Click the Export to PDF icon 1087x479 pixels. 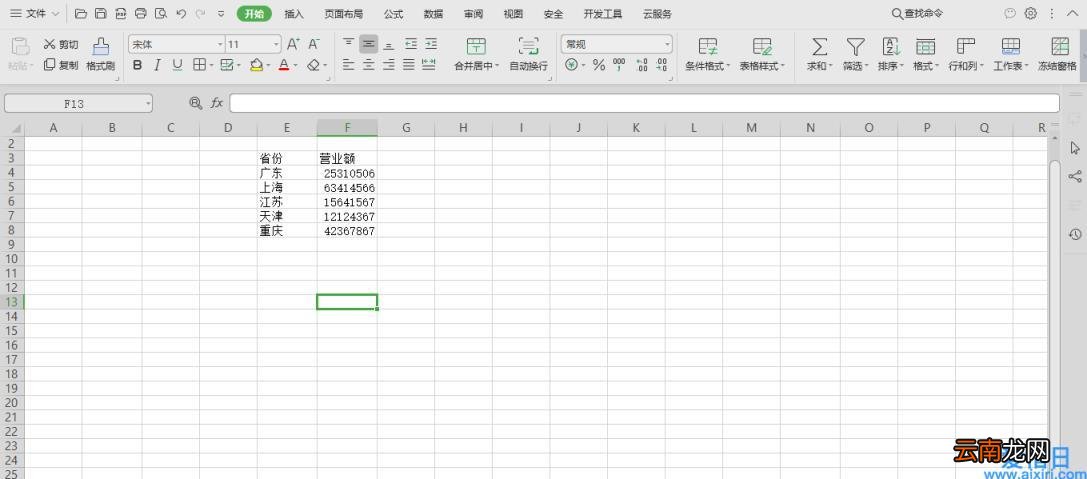(x=121, y=13)
